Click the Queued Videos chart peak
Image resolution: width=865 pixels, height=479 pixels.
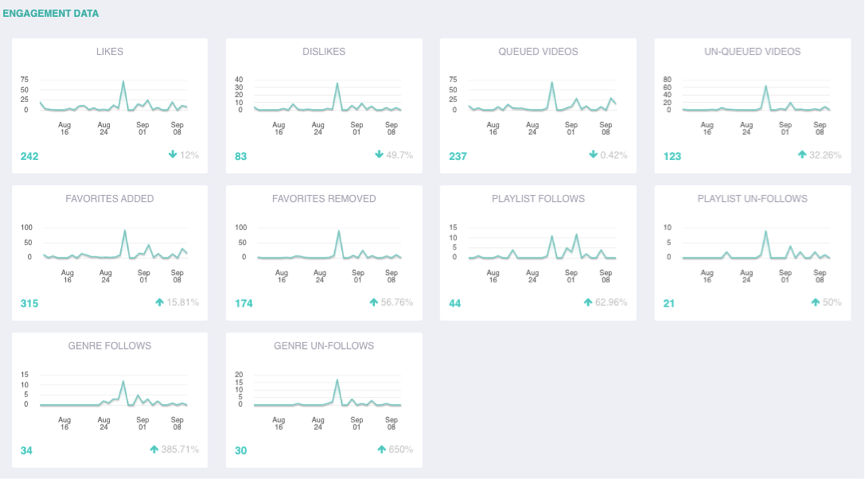pyautogui.click(x=552, y=83)
